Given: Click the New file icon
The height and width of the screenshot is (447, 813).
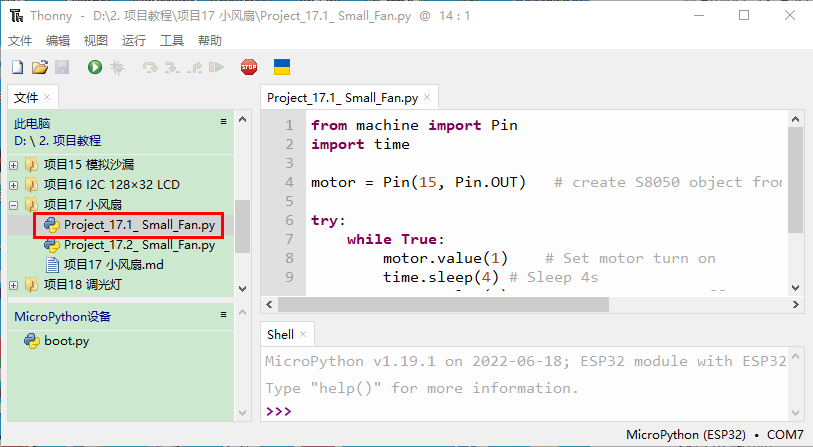Looking at the screenshot, I should 17,67.
